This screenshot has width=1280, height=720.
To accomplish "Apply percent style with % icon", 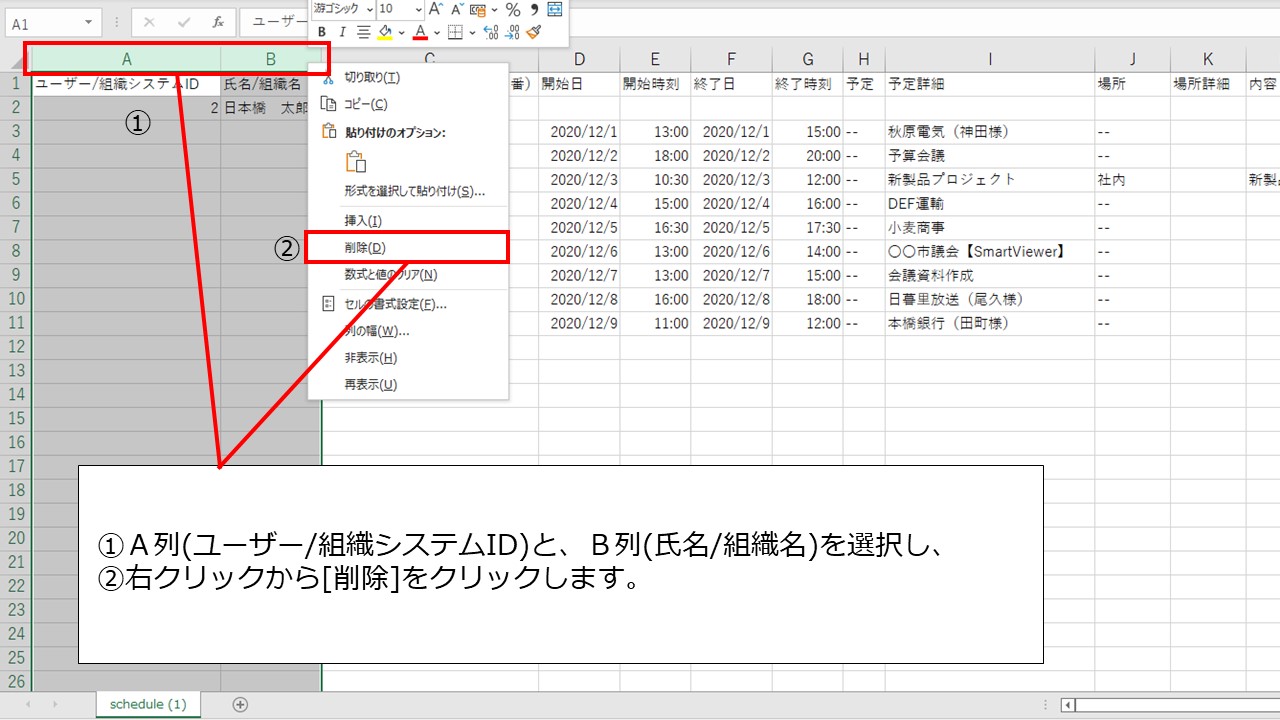I will (512, 9).
